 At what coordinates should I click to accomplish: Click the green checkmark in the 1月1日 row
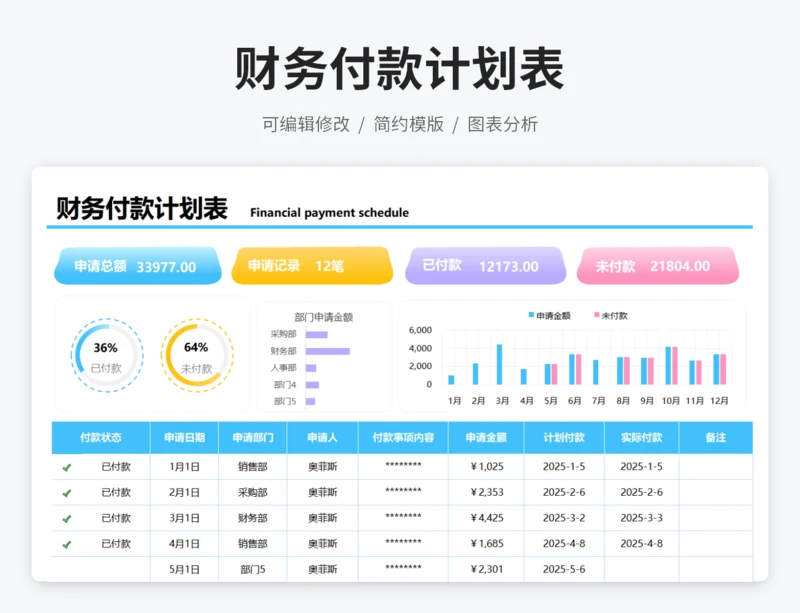(x=67, y=468)
